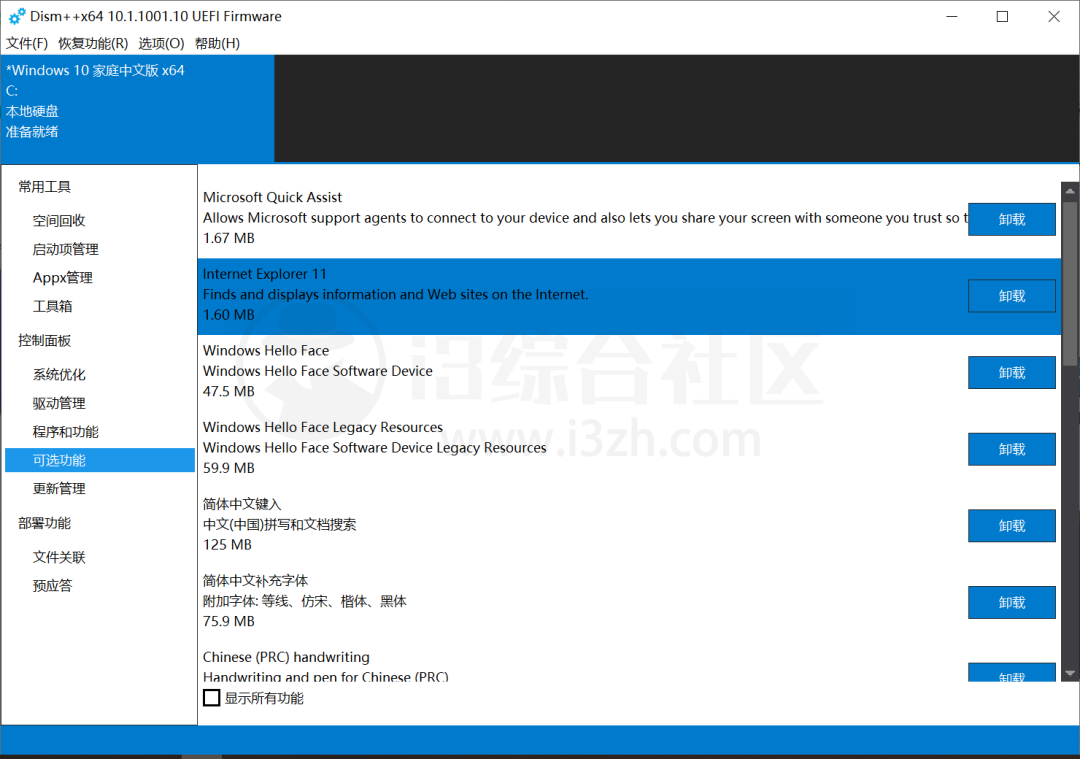1080x759 pixels.
Task: Open the 文件(F) menu
Action: [27, 43]
